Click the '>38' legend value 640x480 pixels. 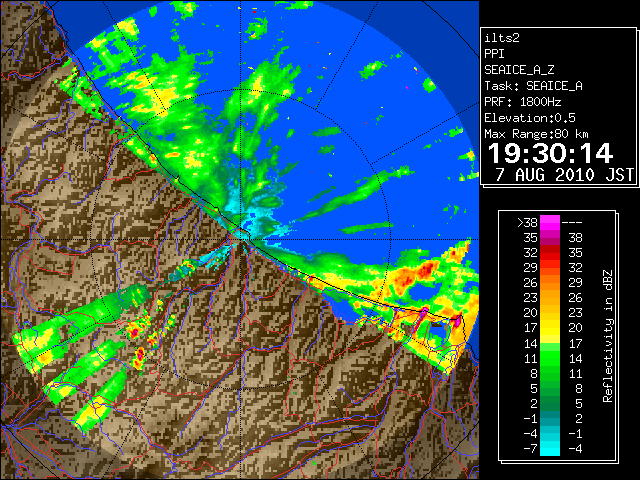point(527,222)
